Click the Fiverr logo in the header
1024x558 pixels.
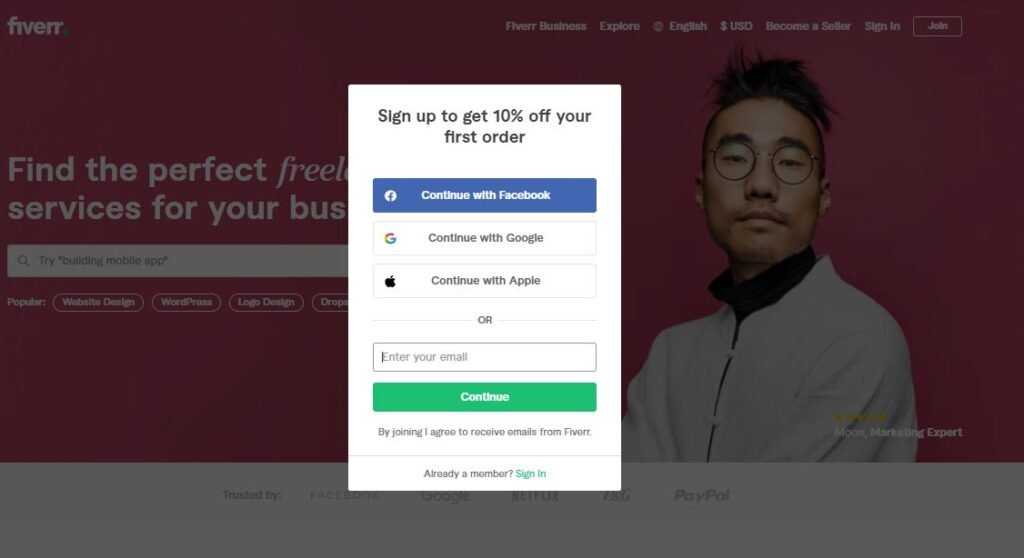pyautogui.click(x=38, y=26)
